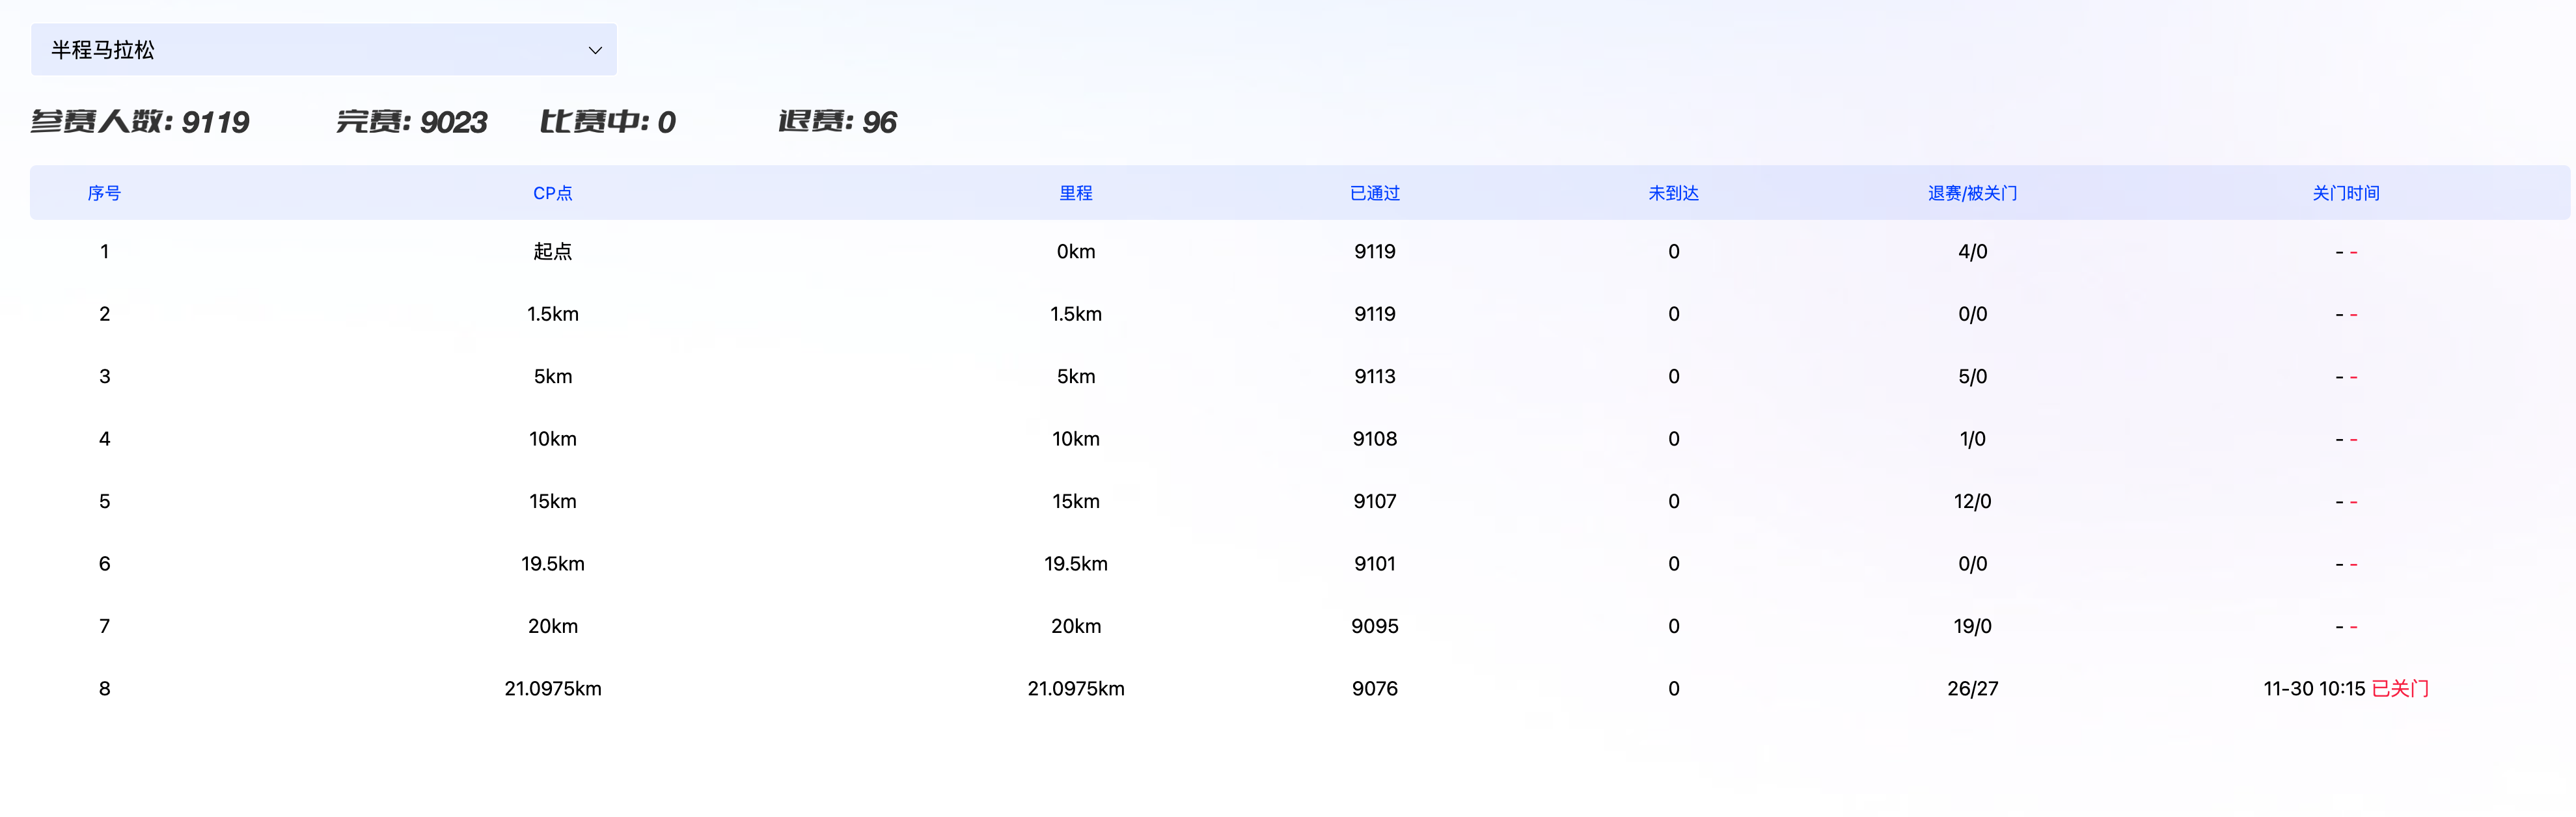Screen dimensions: 2576x817
Task: Click the dropdown chevron arrow icon
Action: [x=595, y=50]
